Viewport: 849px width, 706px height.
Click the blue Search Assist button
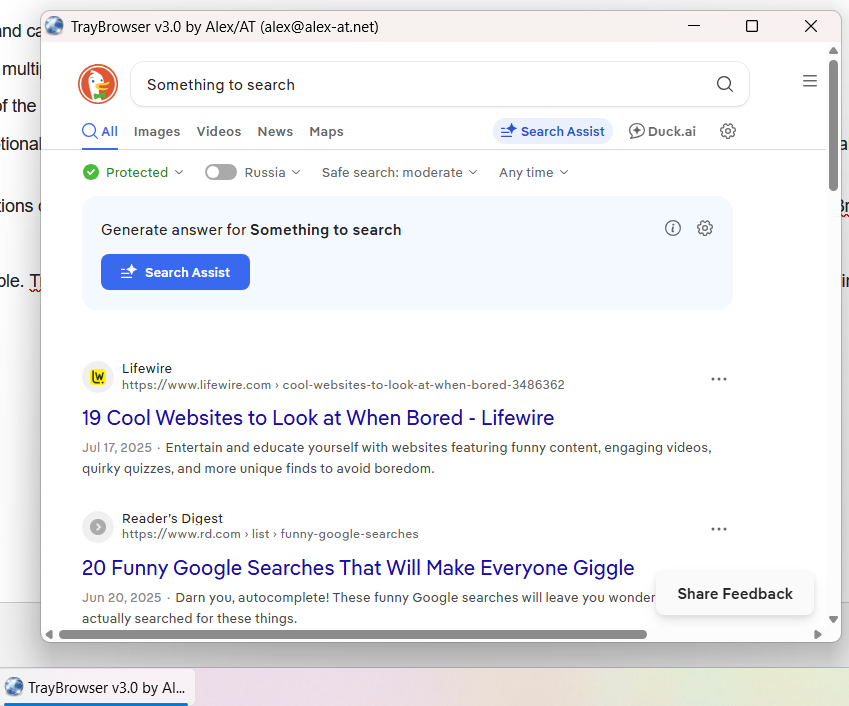pyautogui.click(x=175, y=272)
